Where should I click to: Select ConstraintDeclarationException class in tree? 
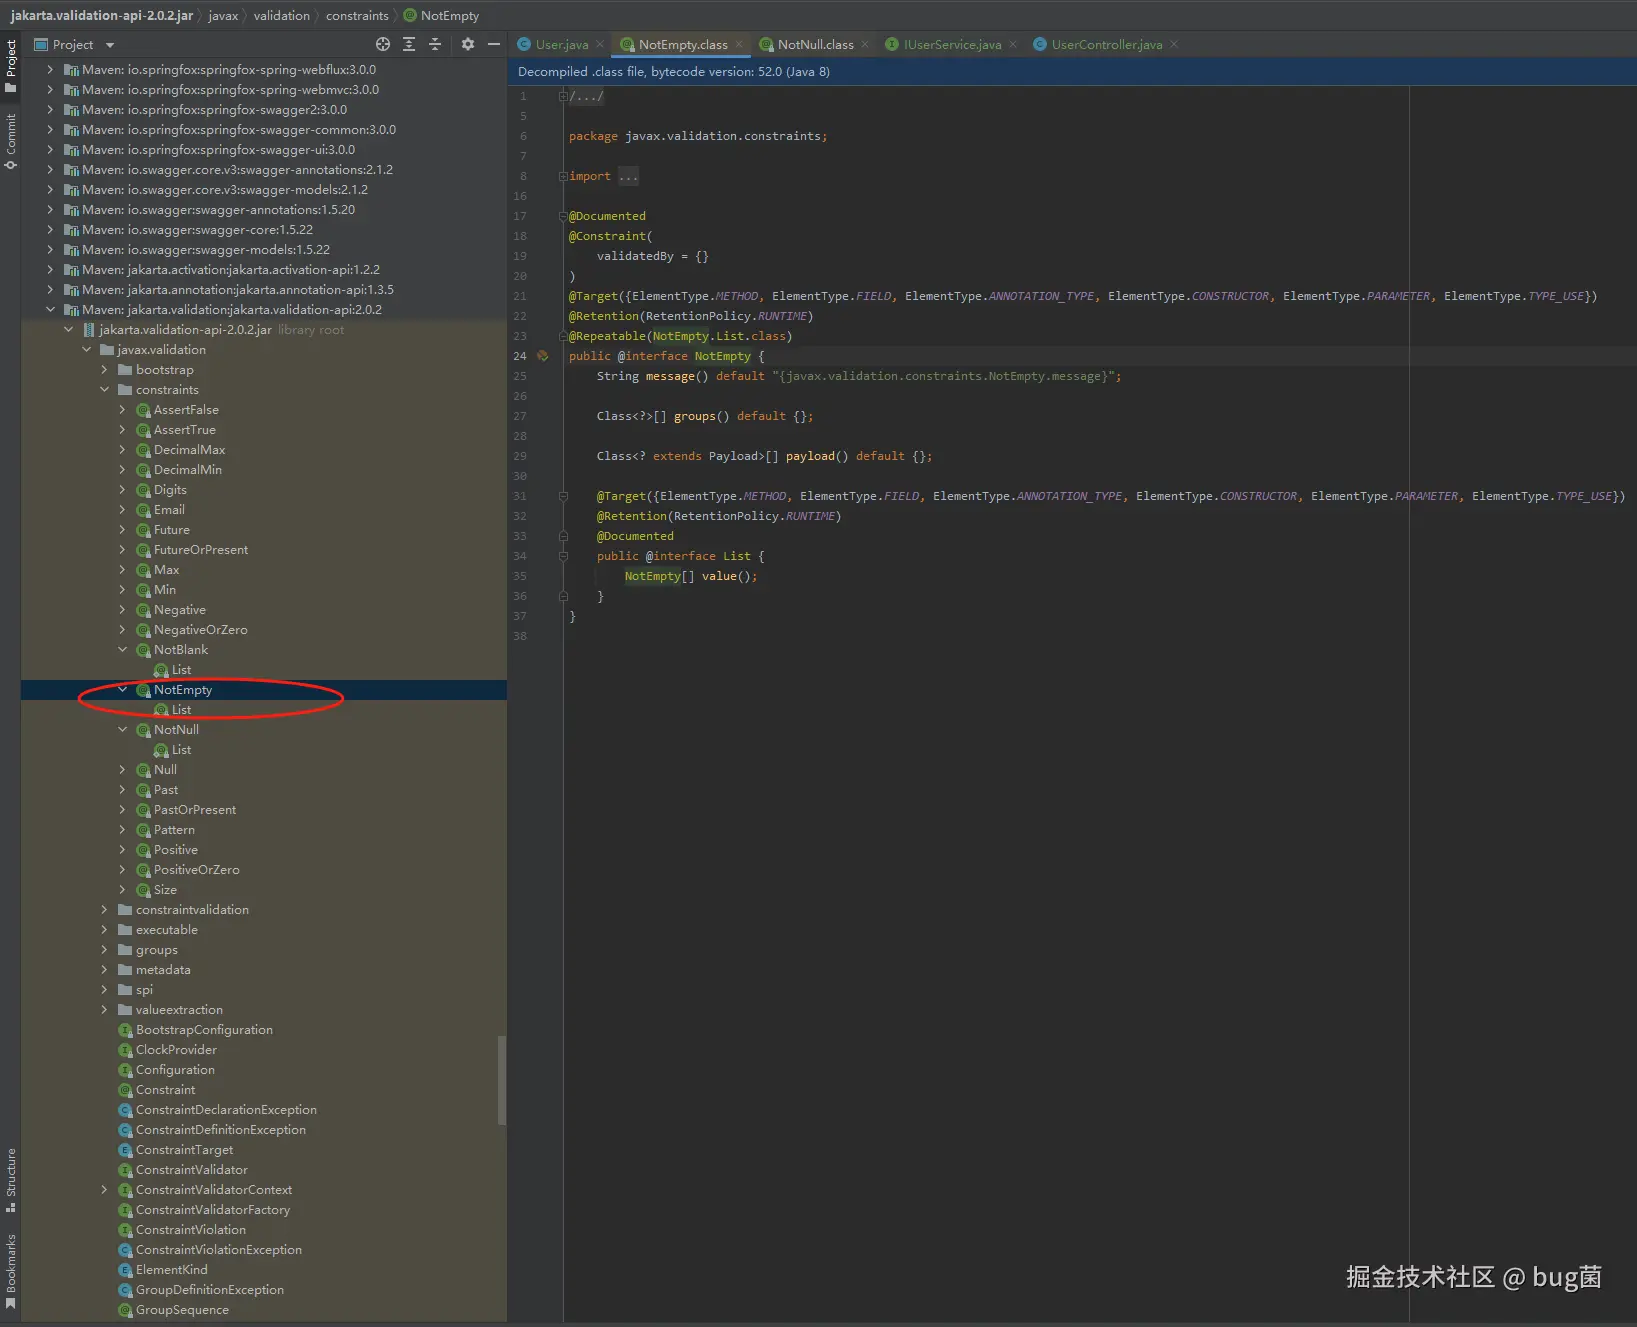[226, 1110]
